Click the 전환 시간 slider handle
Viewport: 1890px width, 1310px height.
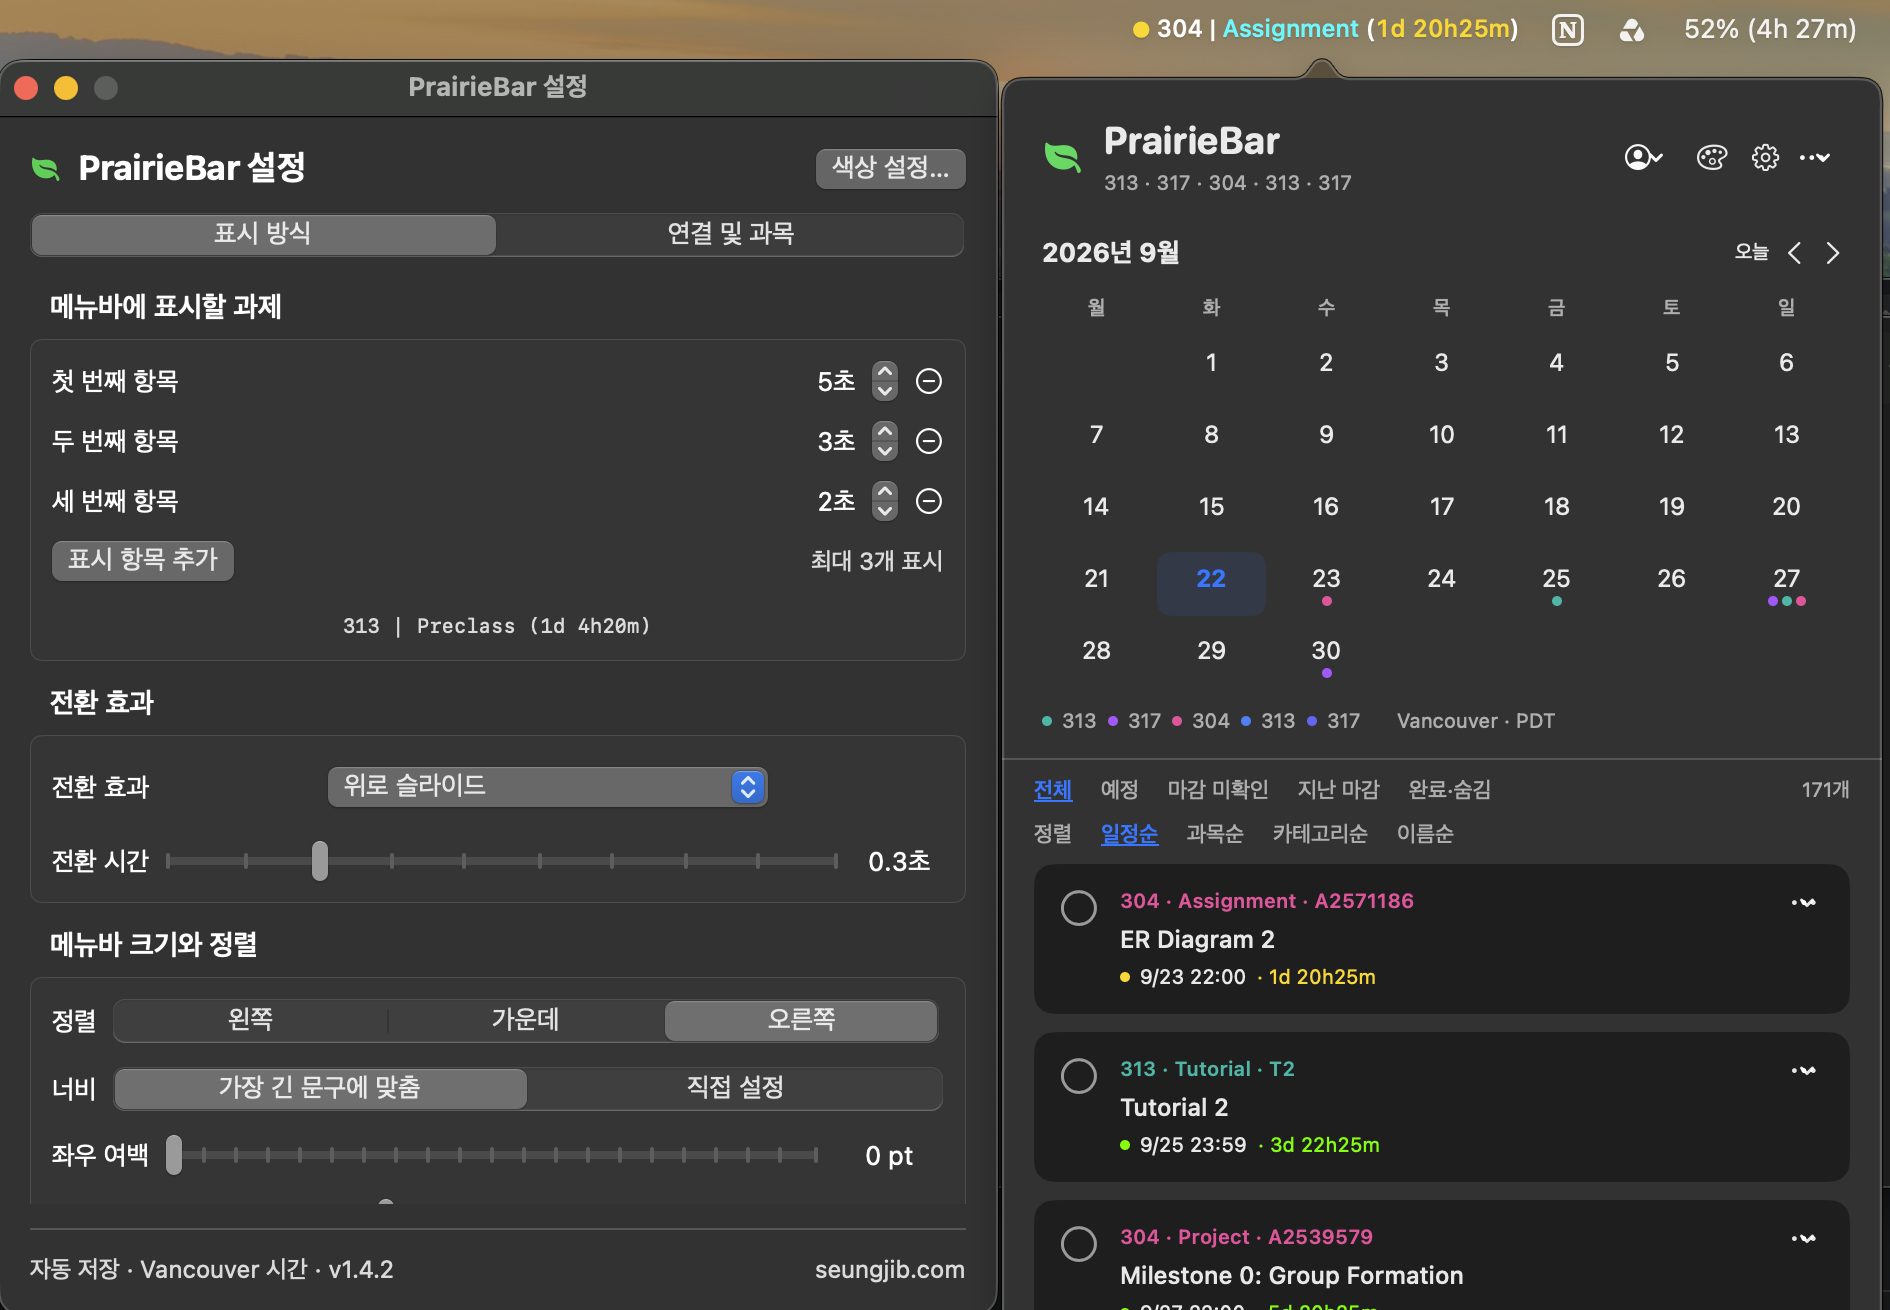[319, 861]
